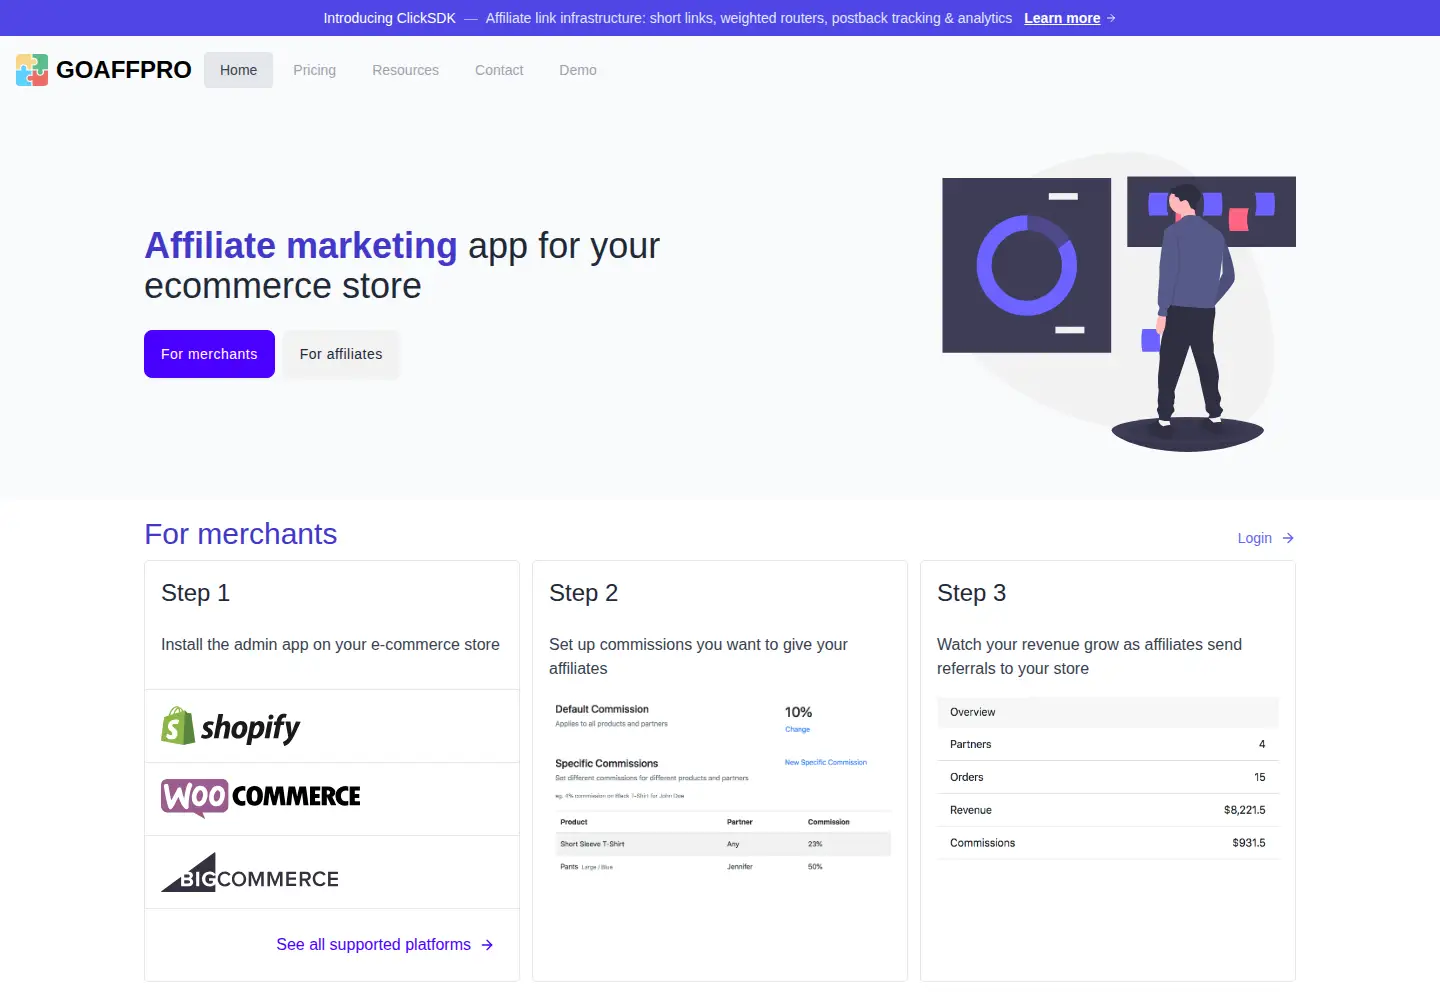Click New Specific Commission link
1440x1000 pixels.
826,762
